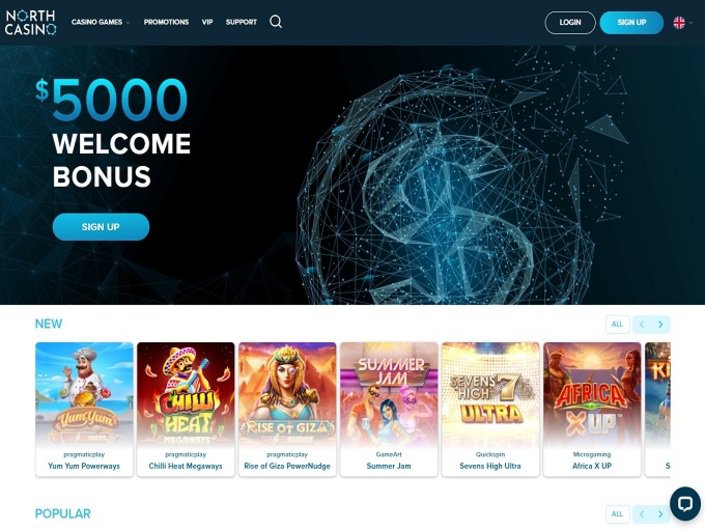Click the Login button
This screenshot has height=530, width=705.
pos(570,22)
